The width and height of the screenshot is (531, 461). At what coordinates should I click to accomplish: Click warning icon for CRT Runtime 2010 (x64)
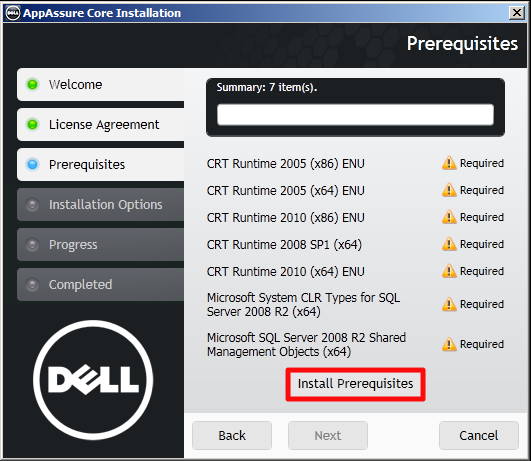pos(449,271)
